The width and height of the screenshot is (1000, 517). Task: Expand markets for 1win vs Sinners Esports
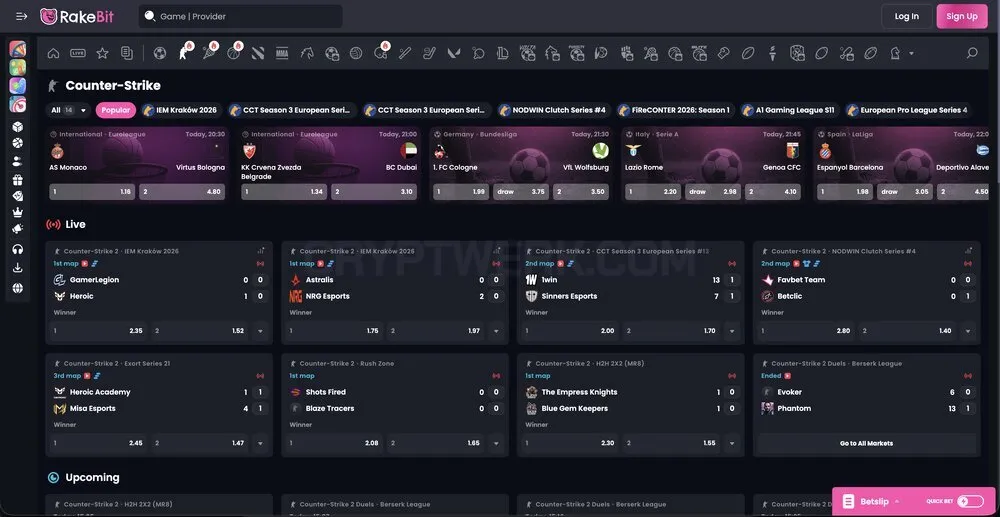point(732,331)
